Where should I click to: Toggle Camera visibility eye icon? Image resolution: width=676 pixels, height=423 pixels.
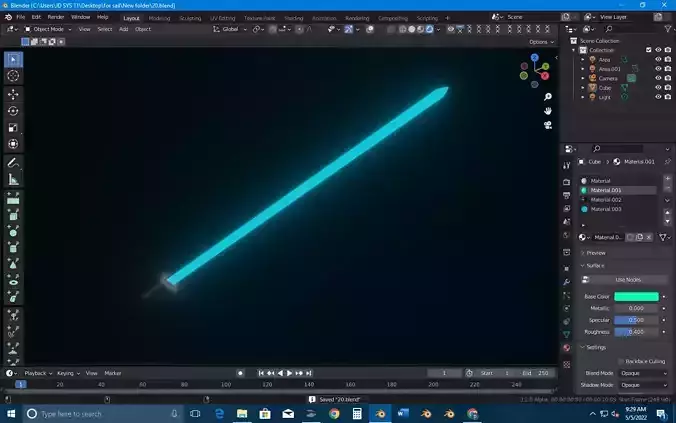point(658,78)
